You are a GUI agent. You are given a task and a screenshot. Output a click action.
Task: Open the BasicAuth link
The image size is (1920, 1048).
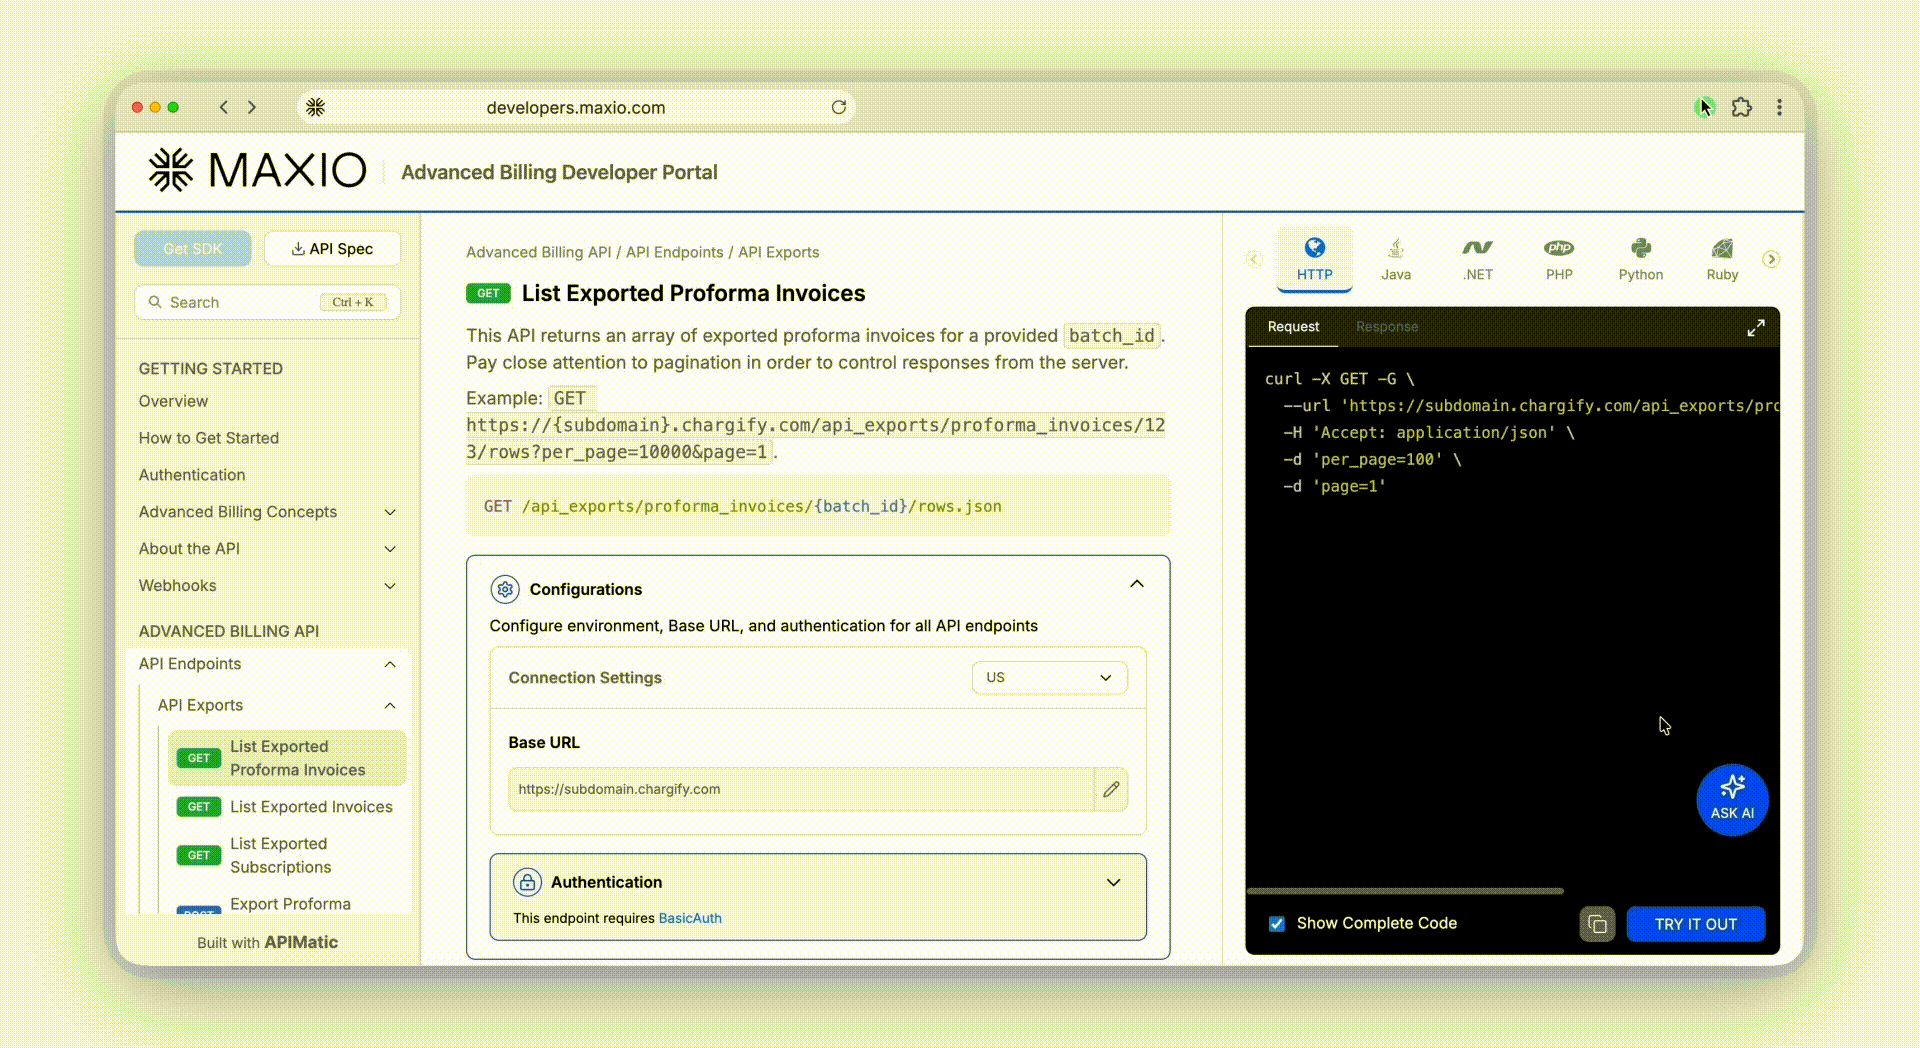tap(689, 917)
